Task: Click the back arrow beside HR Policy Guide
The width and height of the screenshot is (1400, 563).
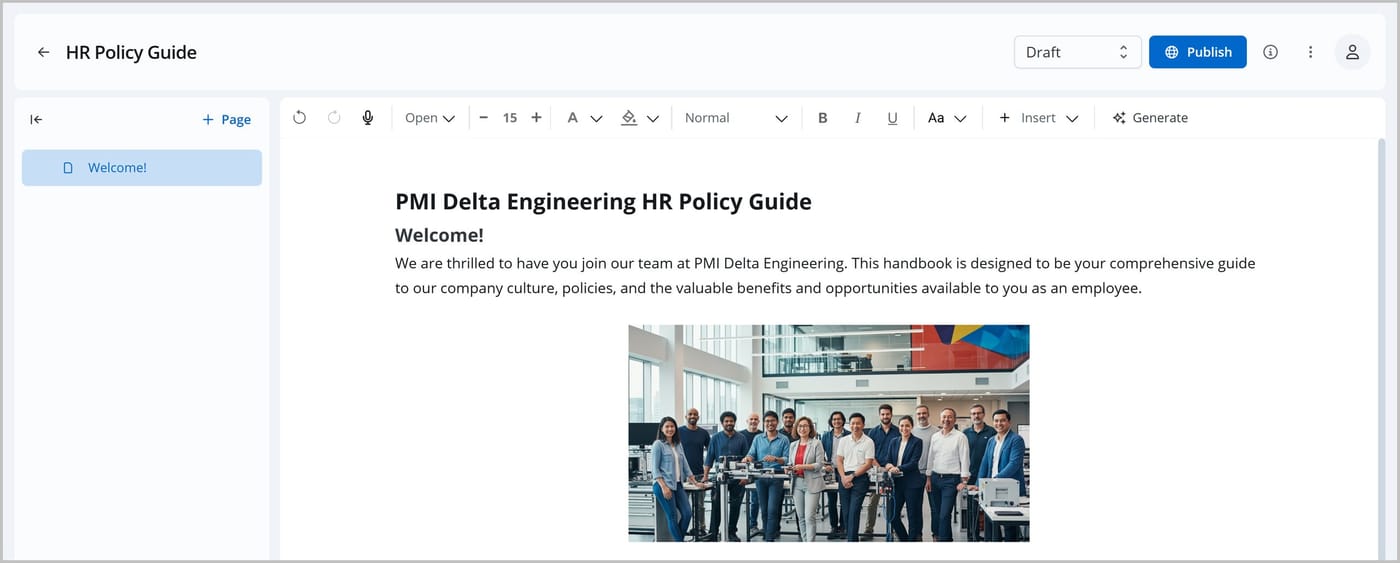Action: tap(43, 52)
